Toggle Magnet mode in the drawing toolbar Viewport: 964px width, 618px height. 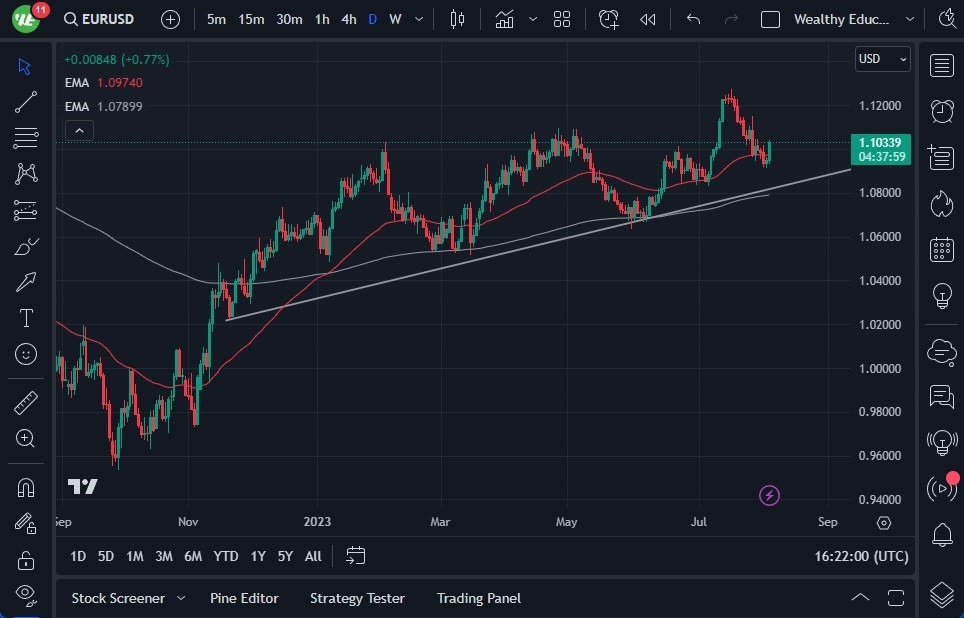click(25, 487)
